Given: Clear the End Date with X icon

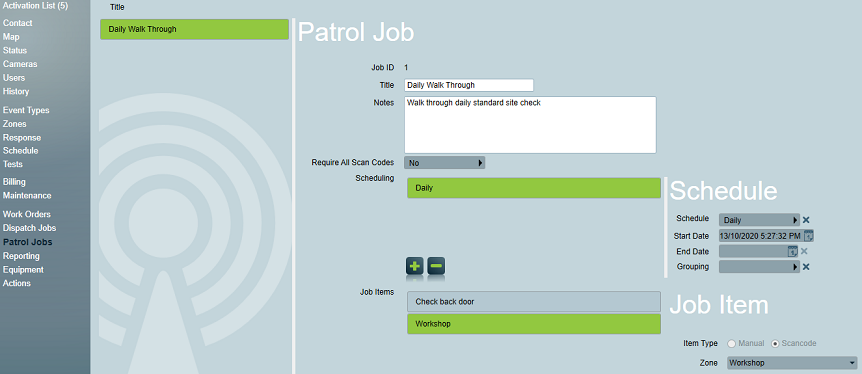Looking at the screenshot, I should (804, 251).
